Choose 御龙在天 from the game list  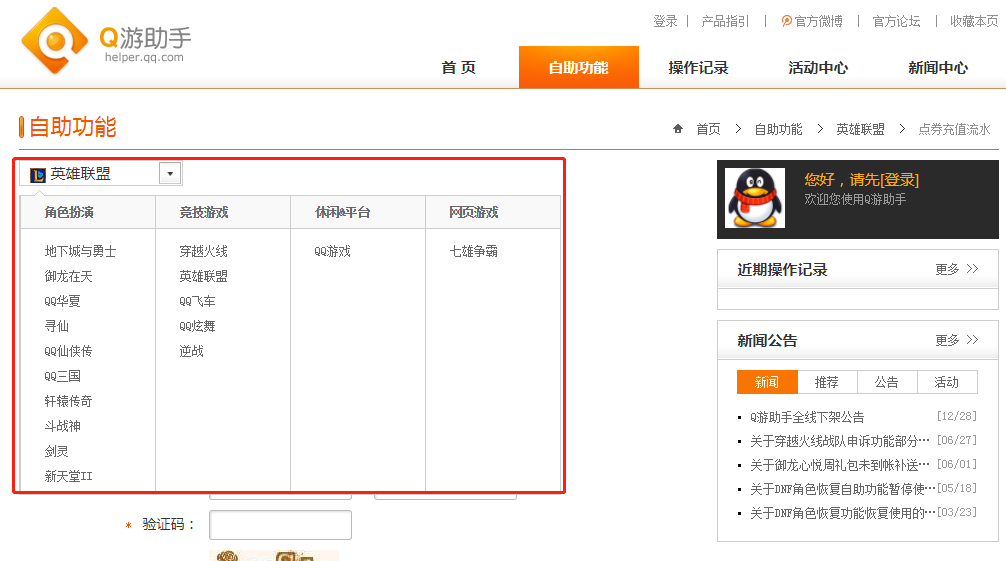tap(69, 277)
